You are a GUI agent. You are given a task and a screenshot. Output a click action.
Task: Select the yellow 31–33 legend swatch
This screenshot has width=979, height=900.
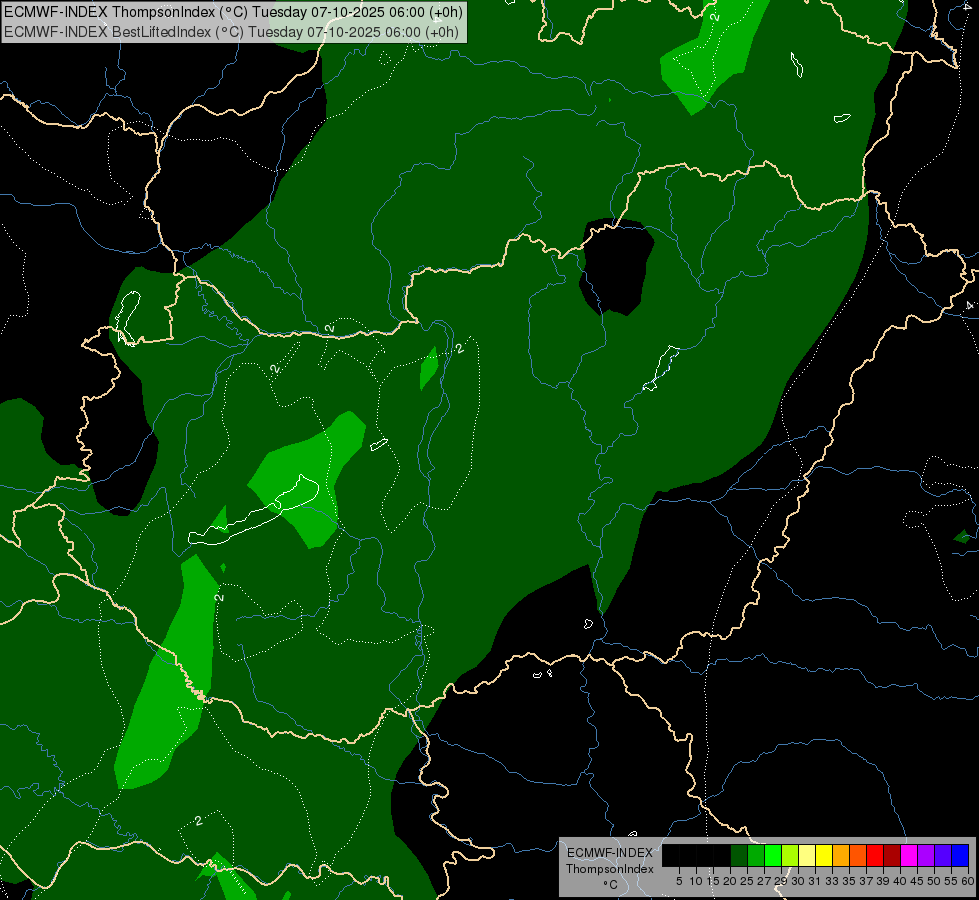pyautogui.click(x=824, y=855)
